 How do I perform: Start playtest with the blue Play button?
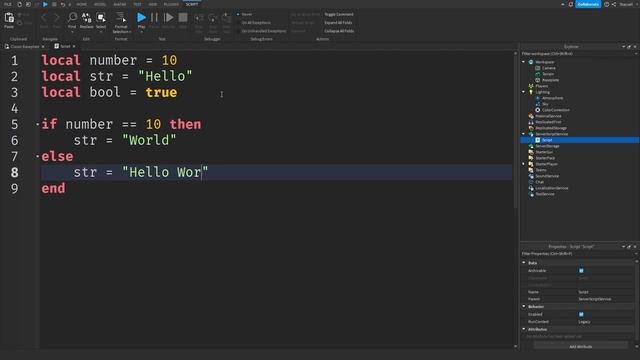(x=141, y=18)
